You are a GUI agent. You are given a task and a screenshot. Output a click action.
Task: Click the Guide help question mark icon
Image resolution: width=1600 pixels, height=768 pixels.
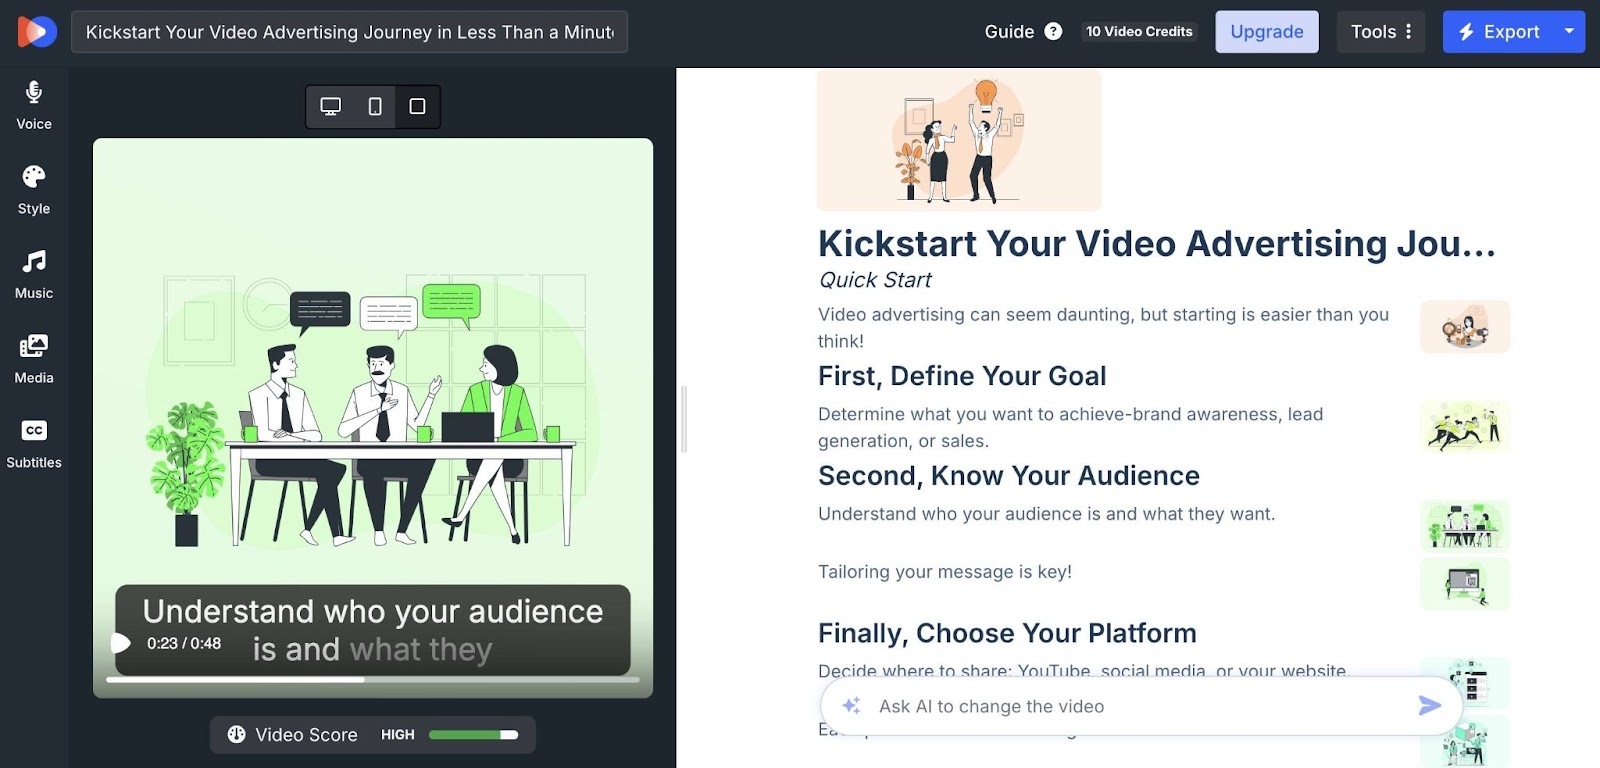pos(1053,32)
